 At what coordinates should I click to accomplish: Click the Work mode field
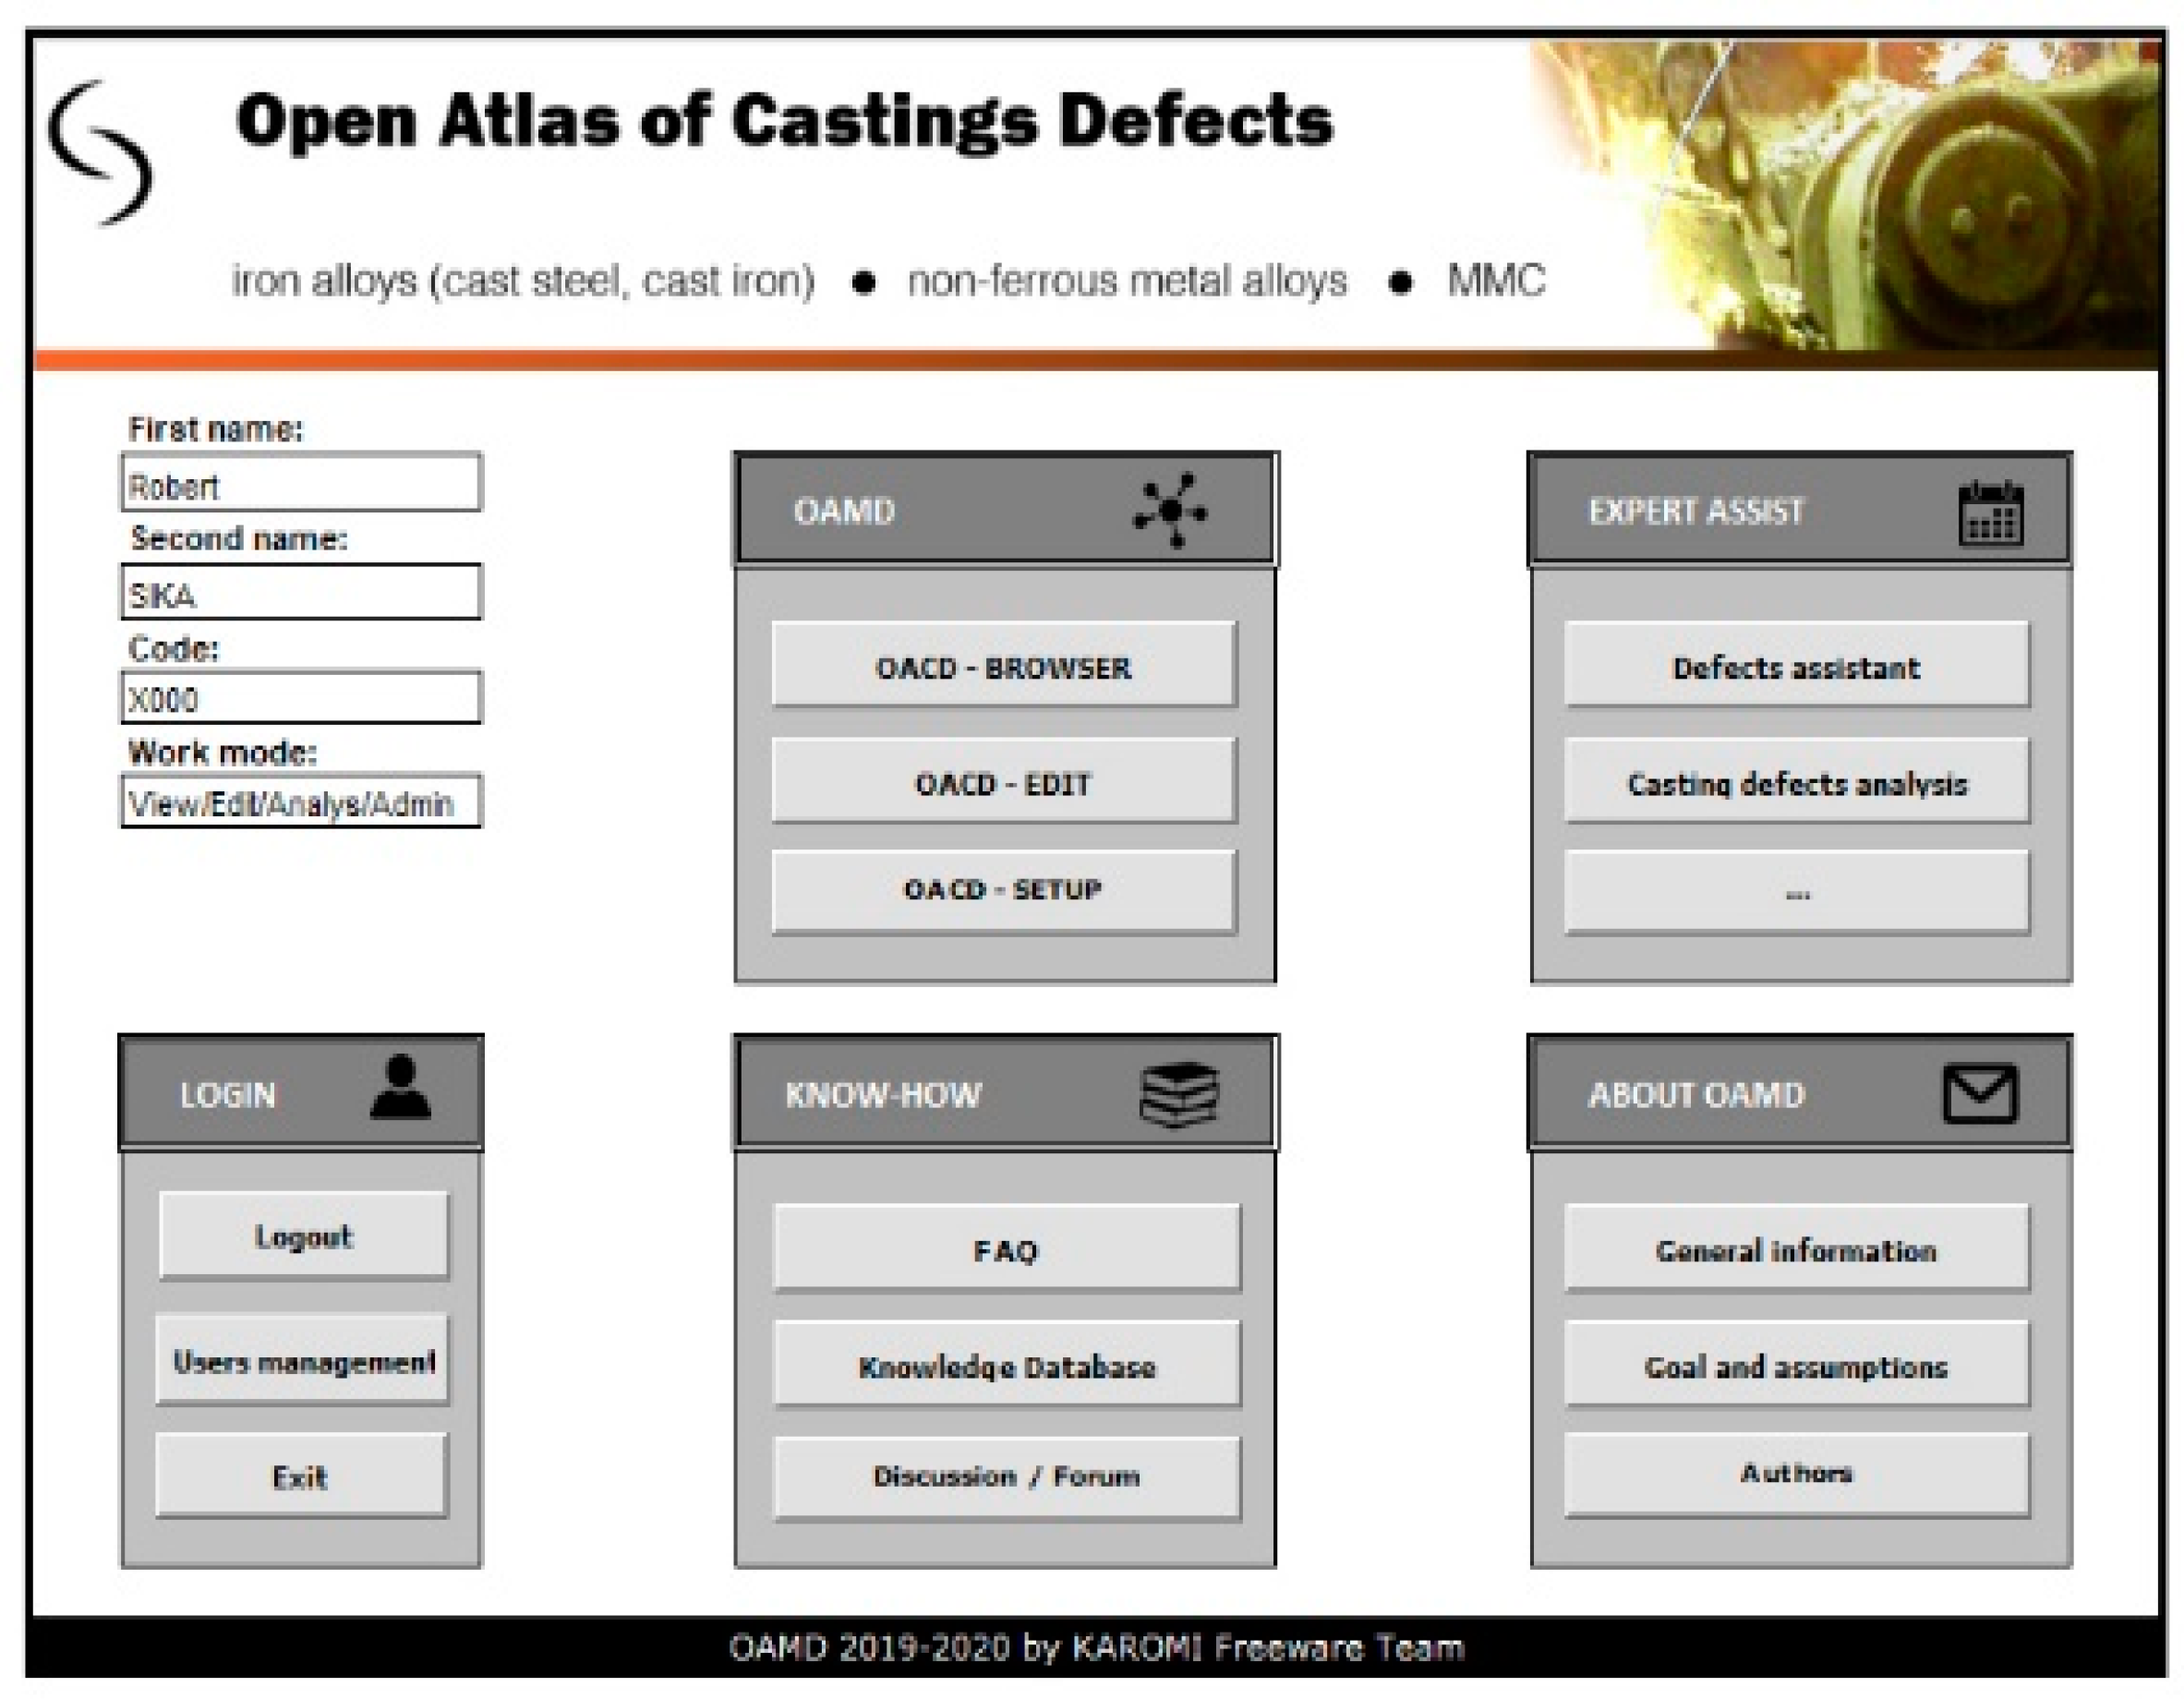pos(300,802)
